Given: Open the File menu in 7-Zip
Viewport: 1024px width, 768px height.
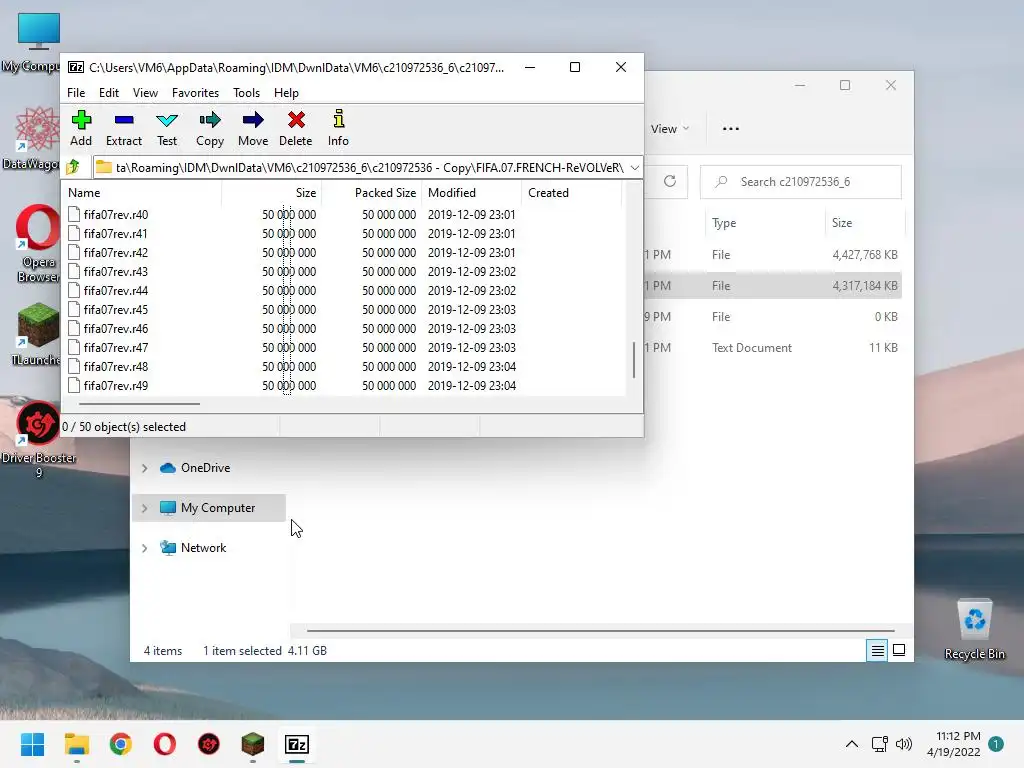Looking at the screenshot, I should pos(76,93).
